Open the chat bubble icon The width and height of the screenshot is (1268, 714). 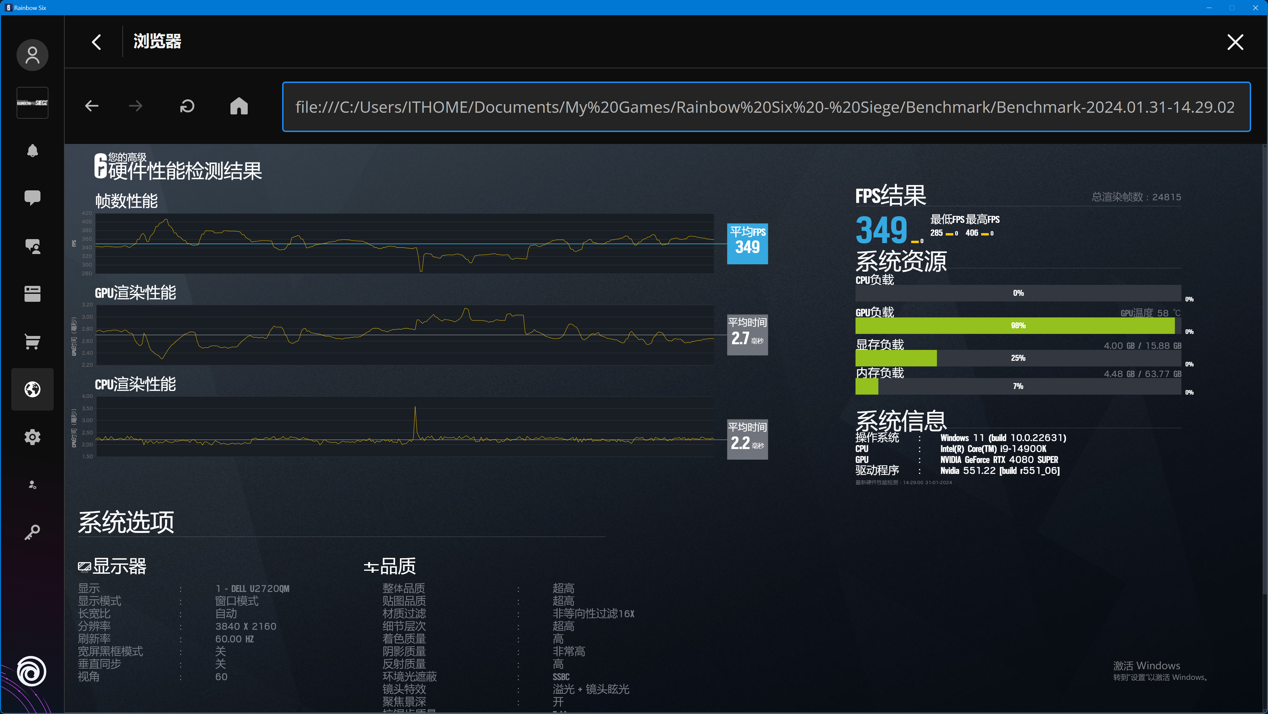click(32, 198)
